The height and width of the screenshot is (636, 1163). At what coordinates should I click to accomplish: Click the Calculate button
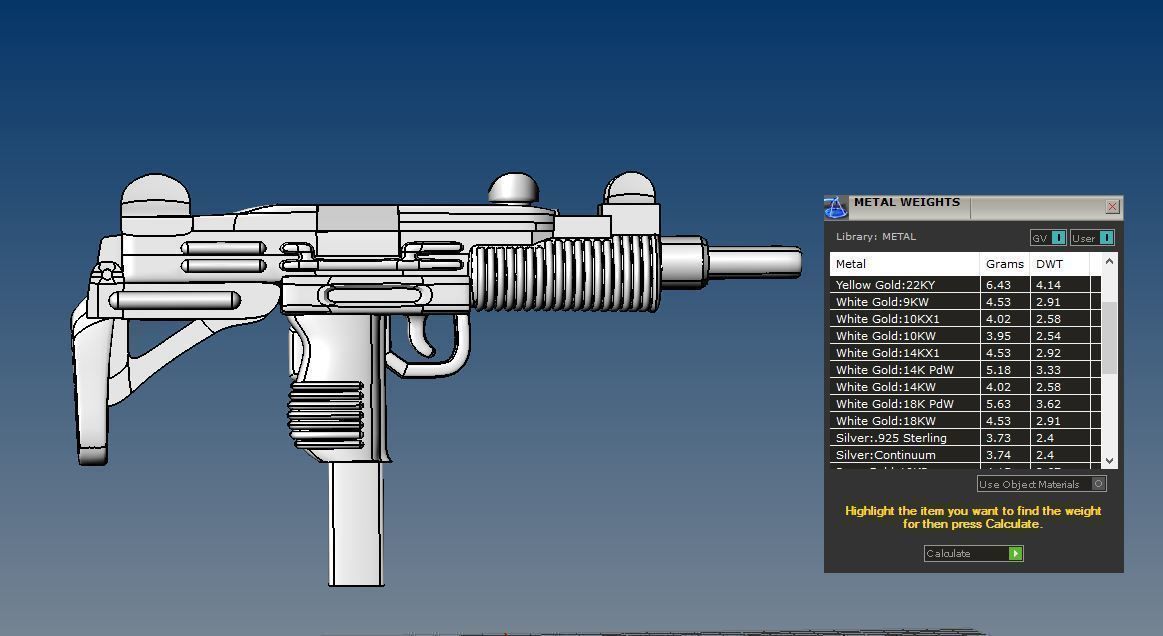(974, 553)
